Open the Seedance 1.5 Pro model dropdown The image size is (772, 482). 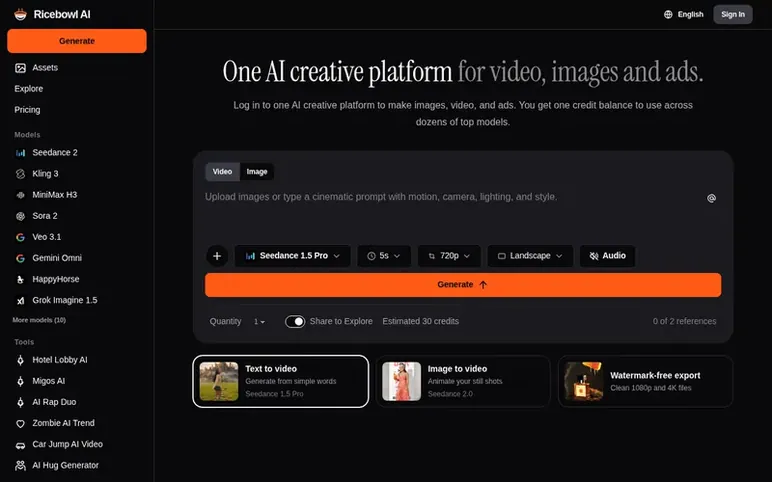click(x=292, y=256)
